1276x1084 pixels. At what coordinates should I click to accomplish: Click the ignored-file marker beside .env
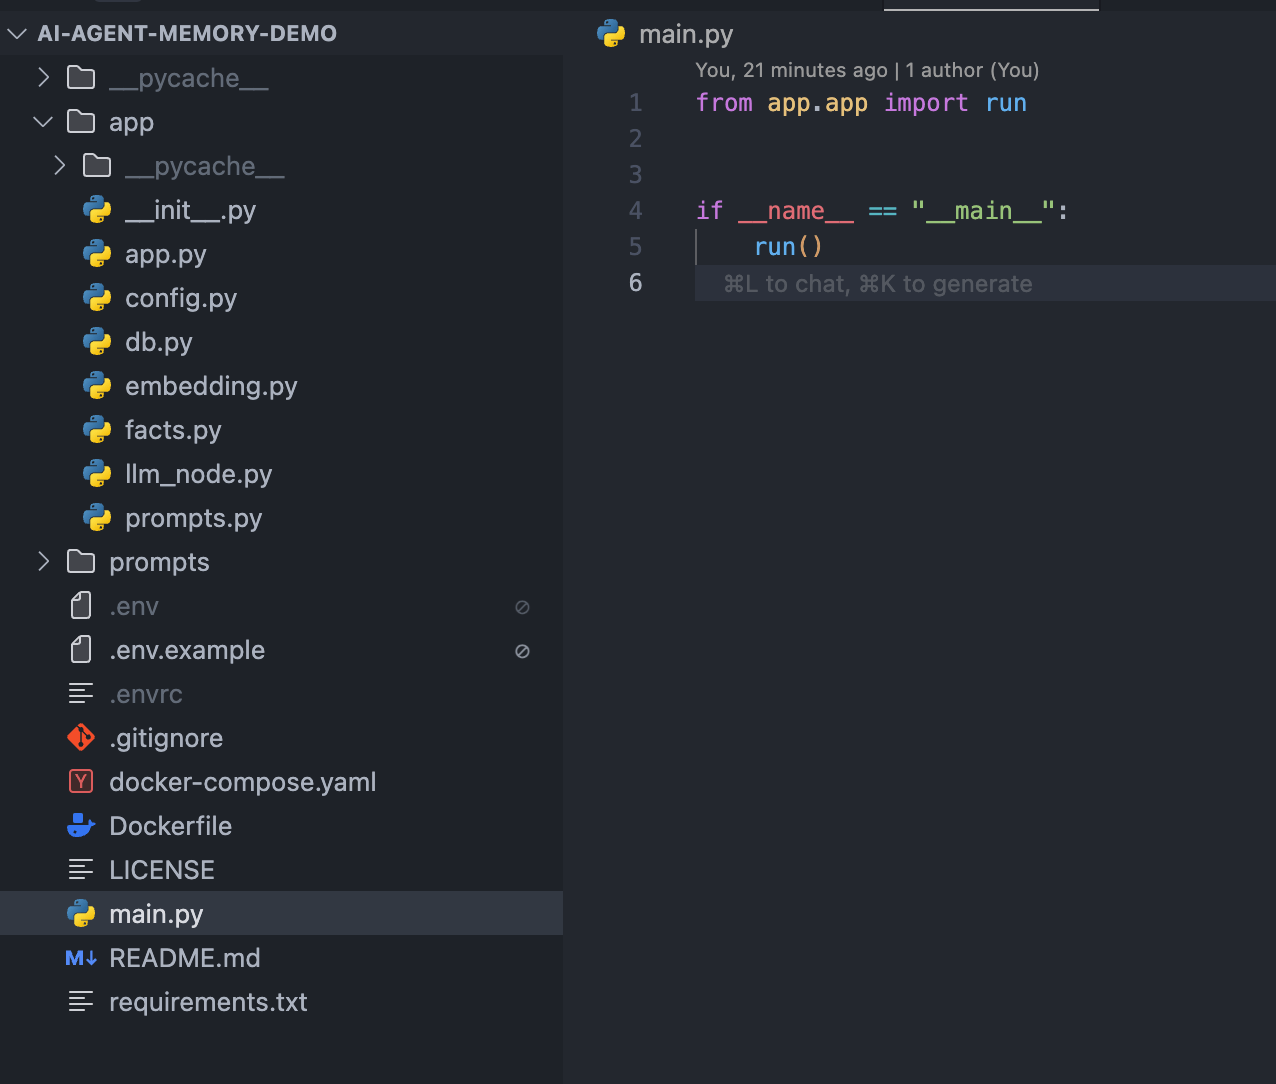tap(522, 607)
